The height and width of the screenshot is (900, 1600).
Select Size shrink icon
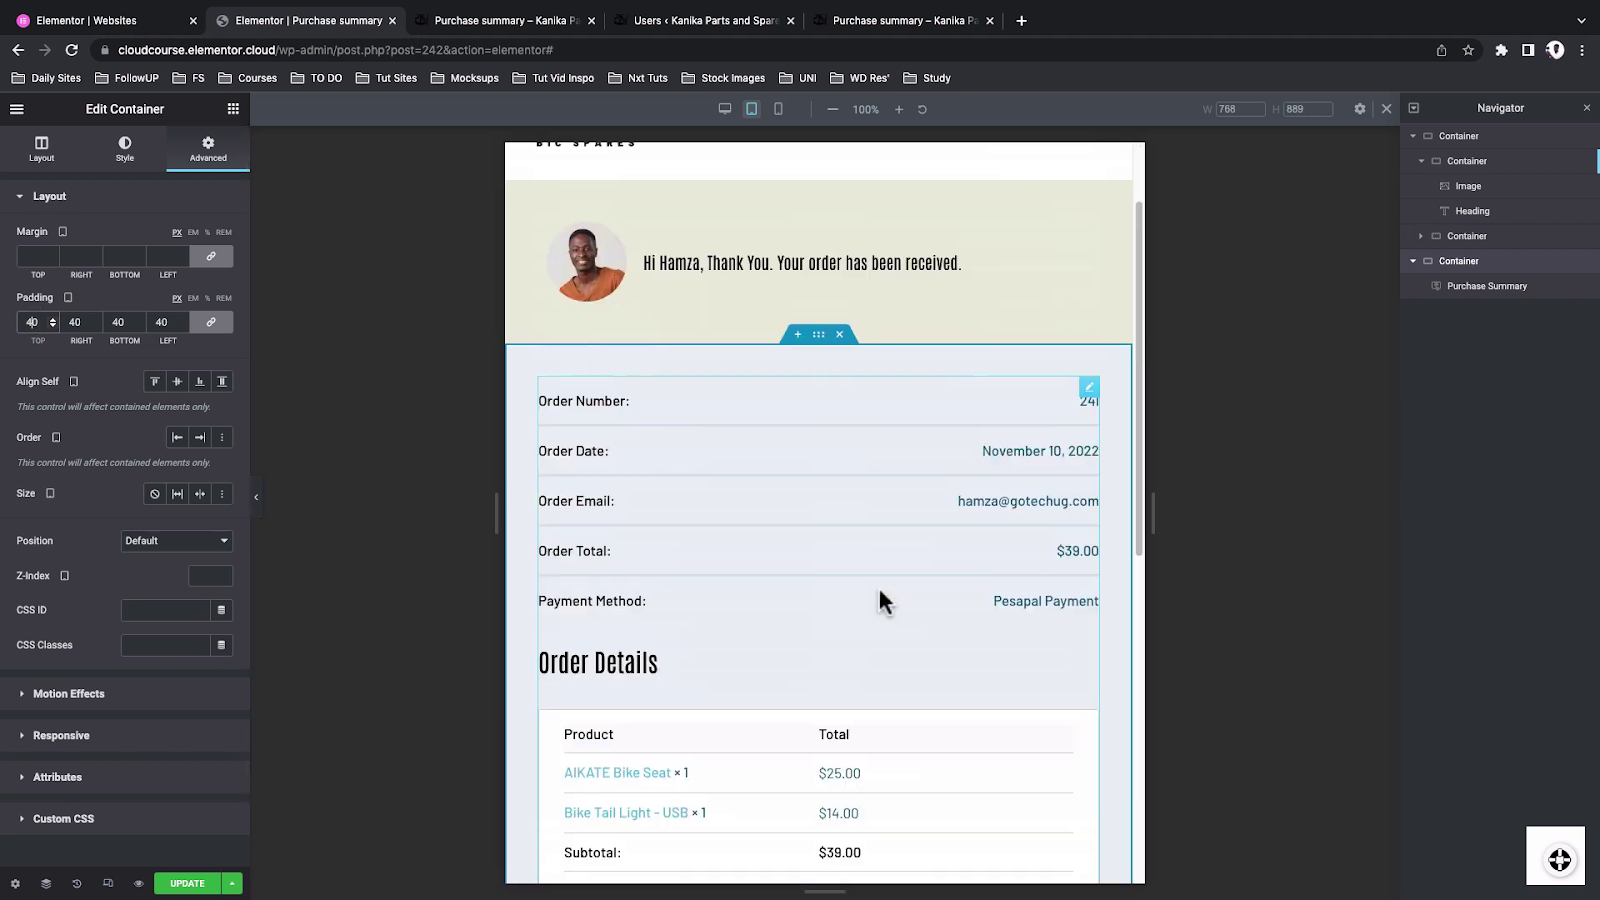pos(200,494)
